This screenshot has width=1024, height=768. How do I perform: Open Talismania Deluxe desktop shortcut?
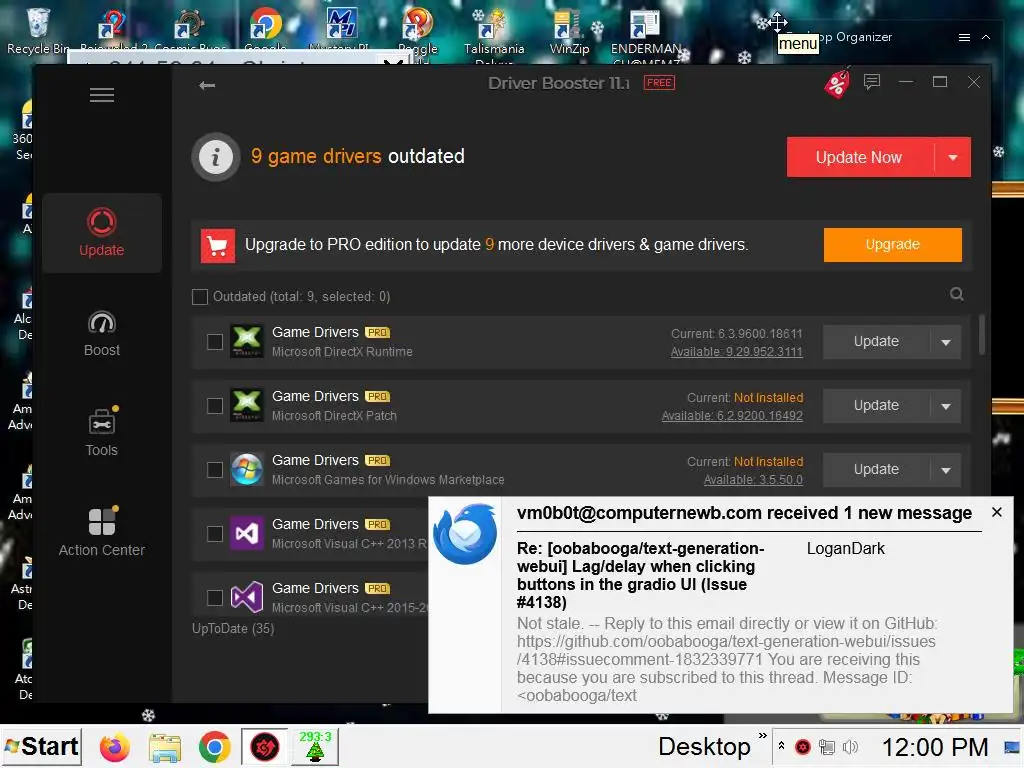click(x=494, y=34)
